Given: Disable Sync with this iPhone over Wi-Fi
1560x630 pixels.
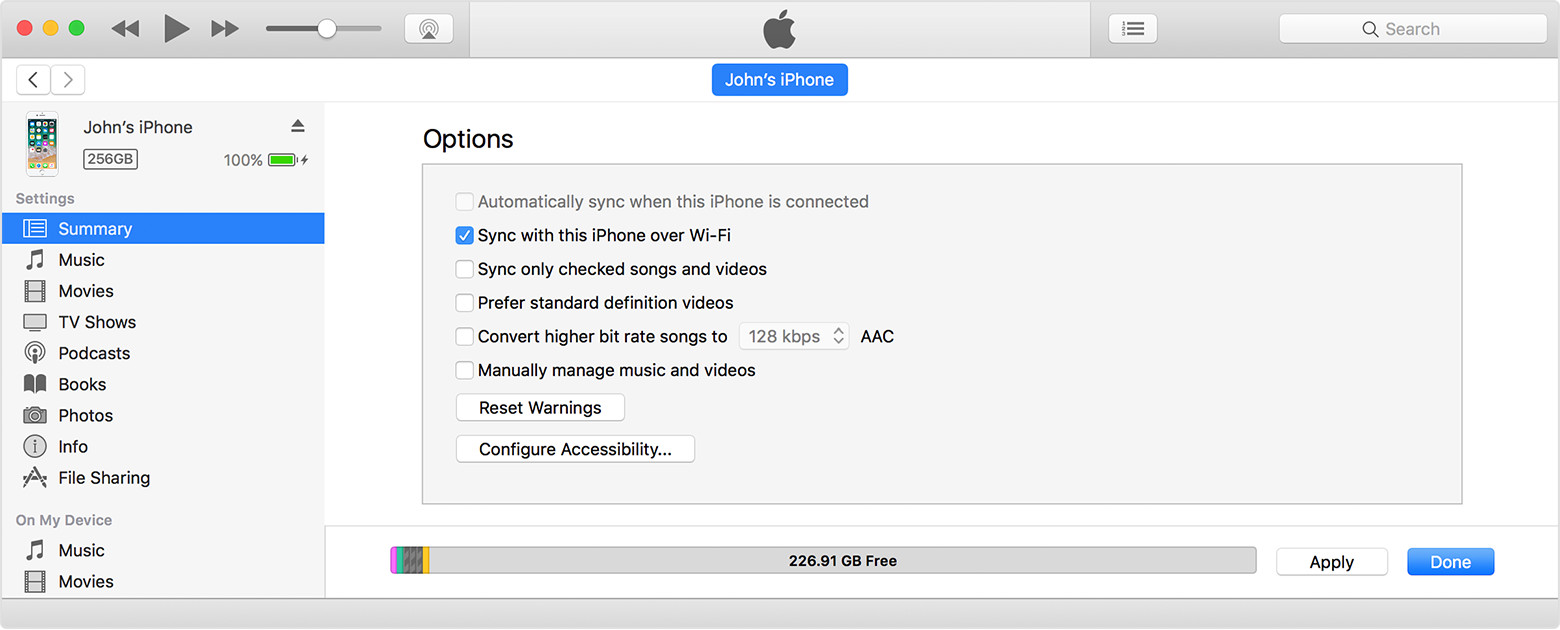Looking at the screenshot, I should pos(464,236).
